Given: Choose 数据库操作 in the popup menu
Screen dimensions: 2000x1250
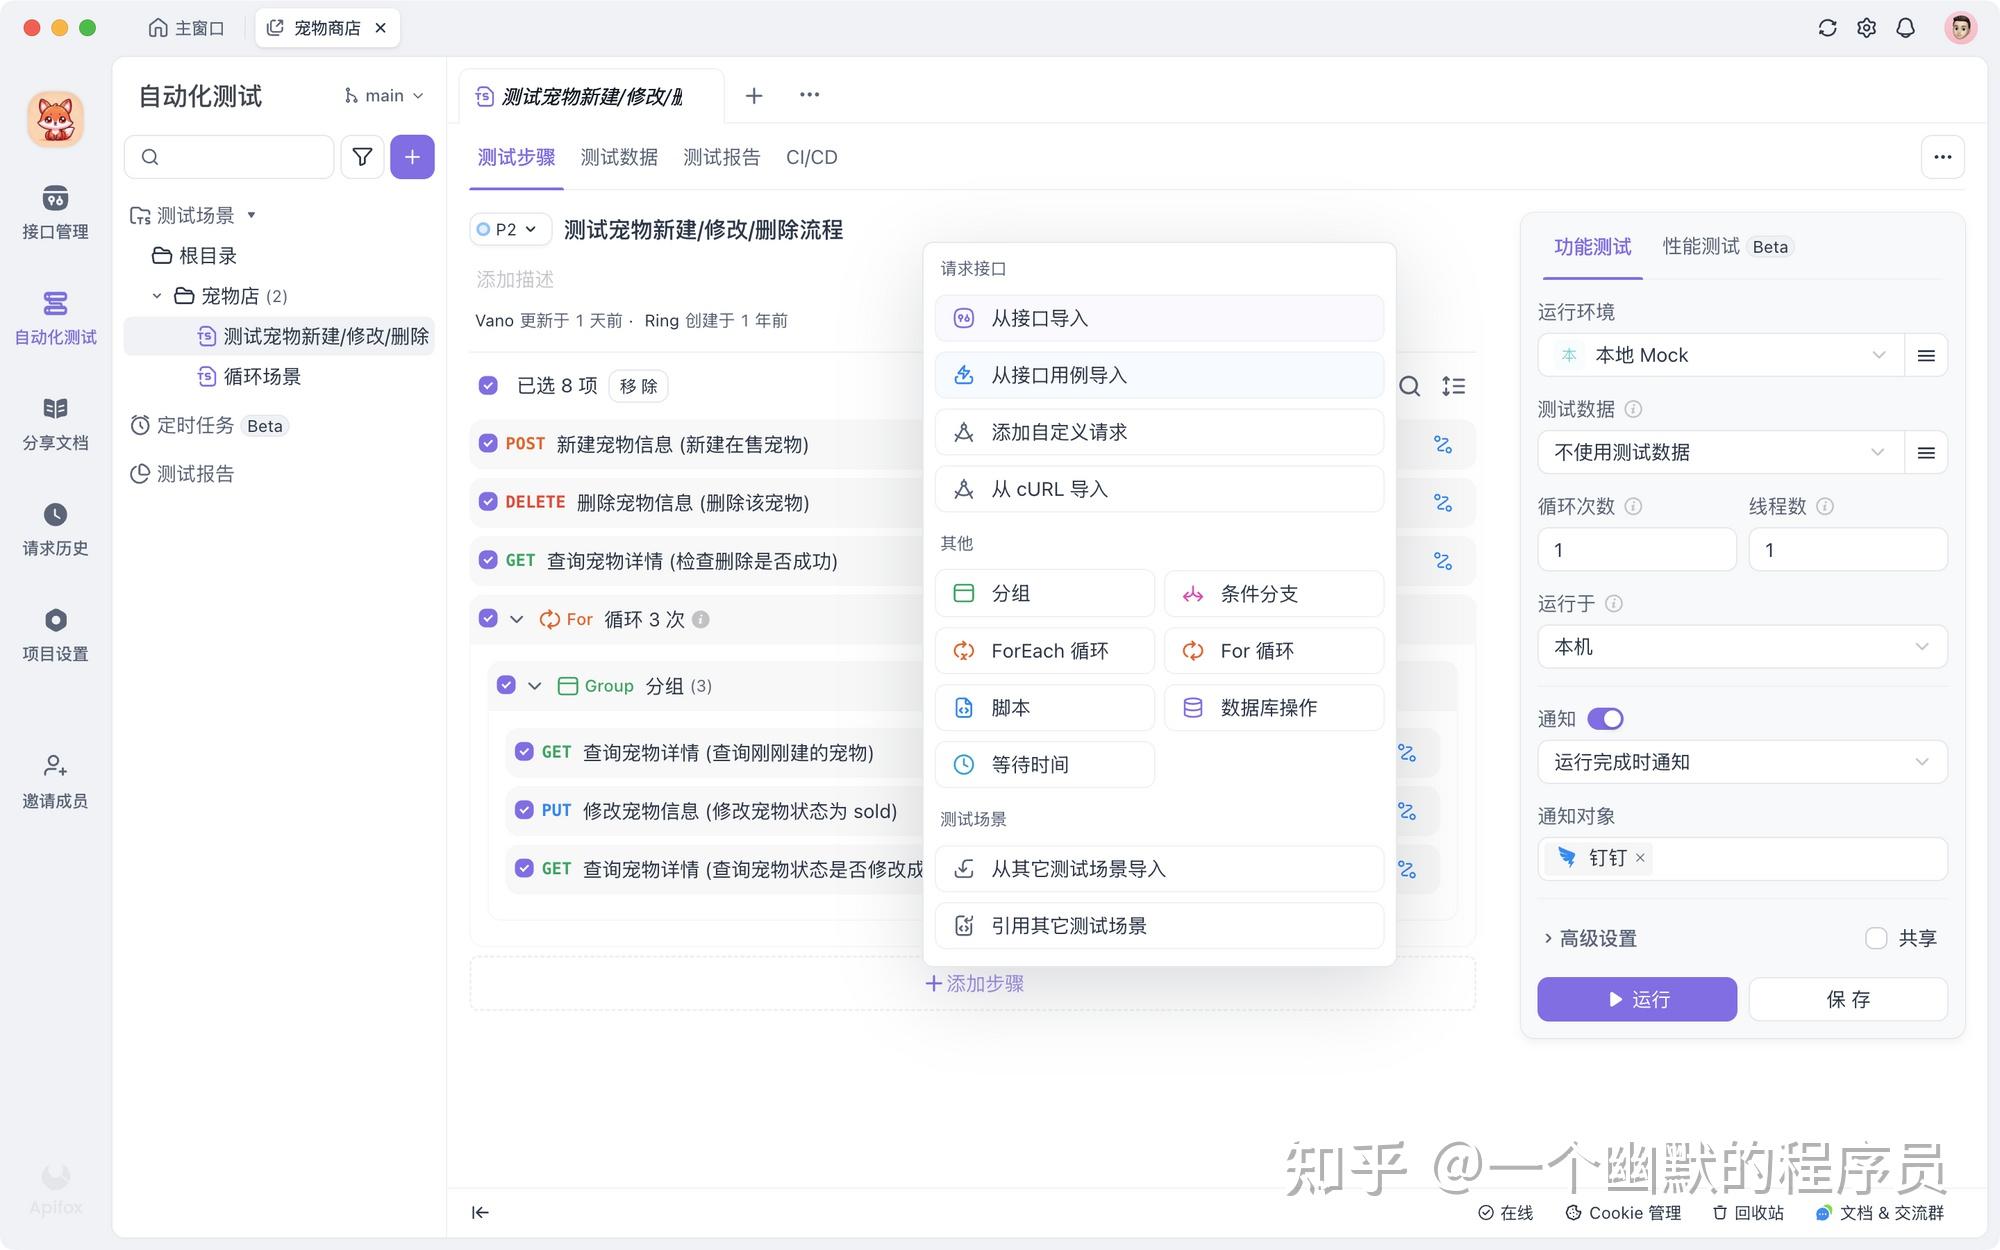Looking at the screenshot, I should pyautogui.click(x=1274, y=708).
